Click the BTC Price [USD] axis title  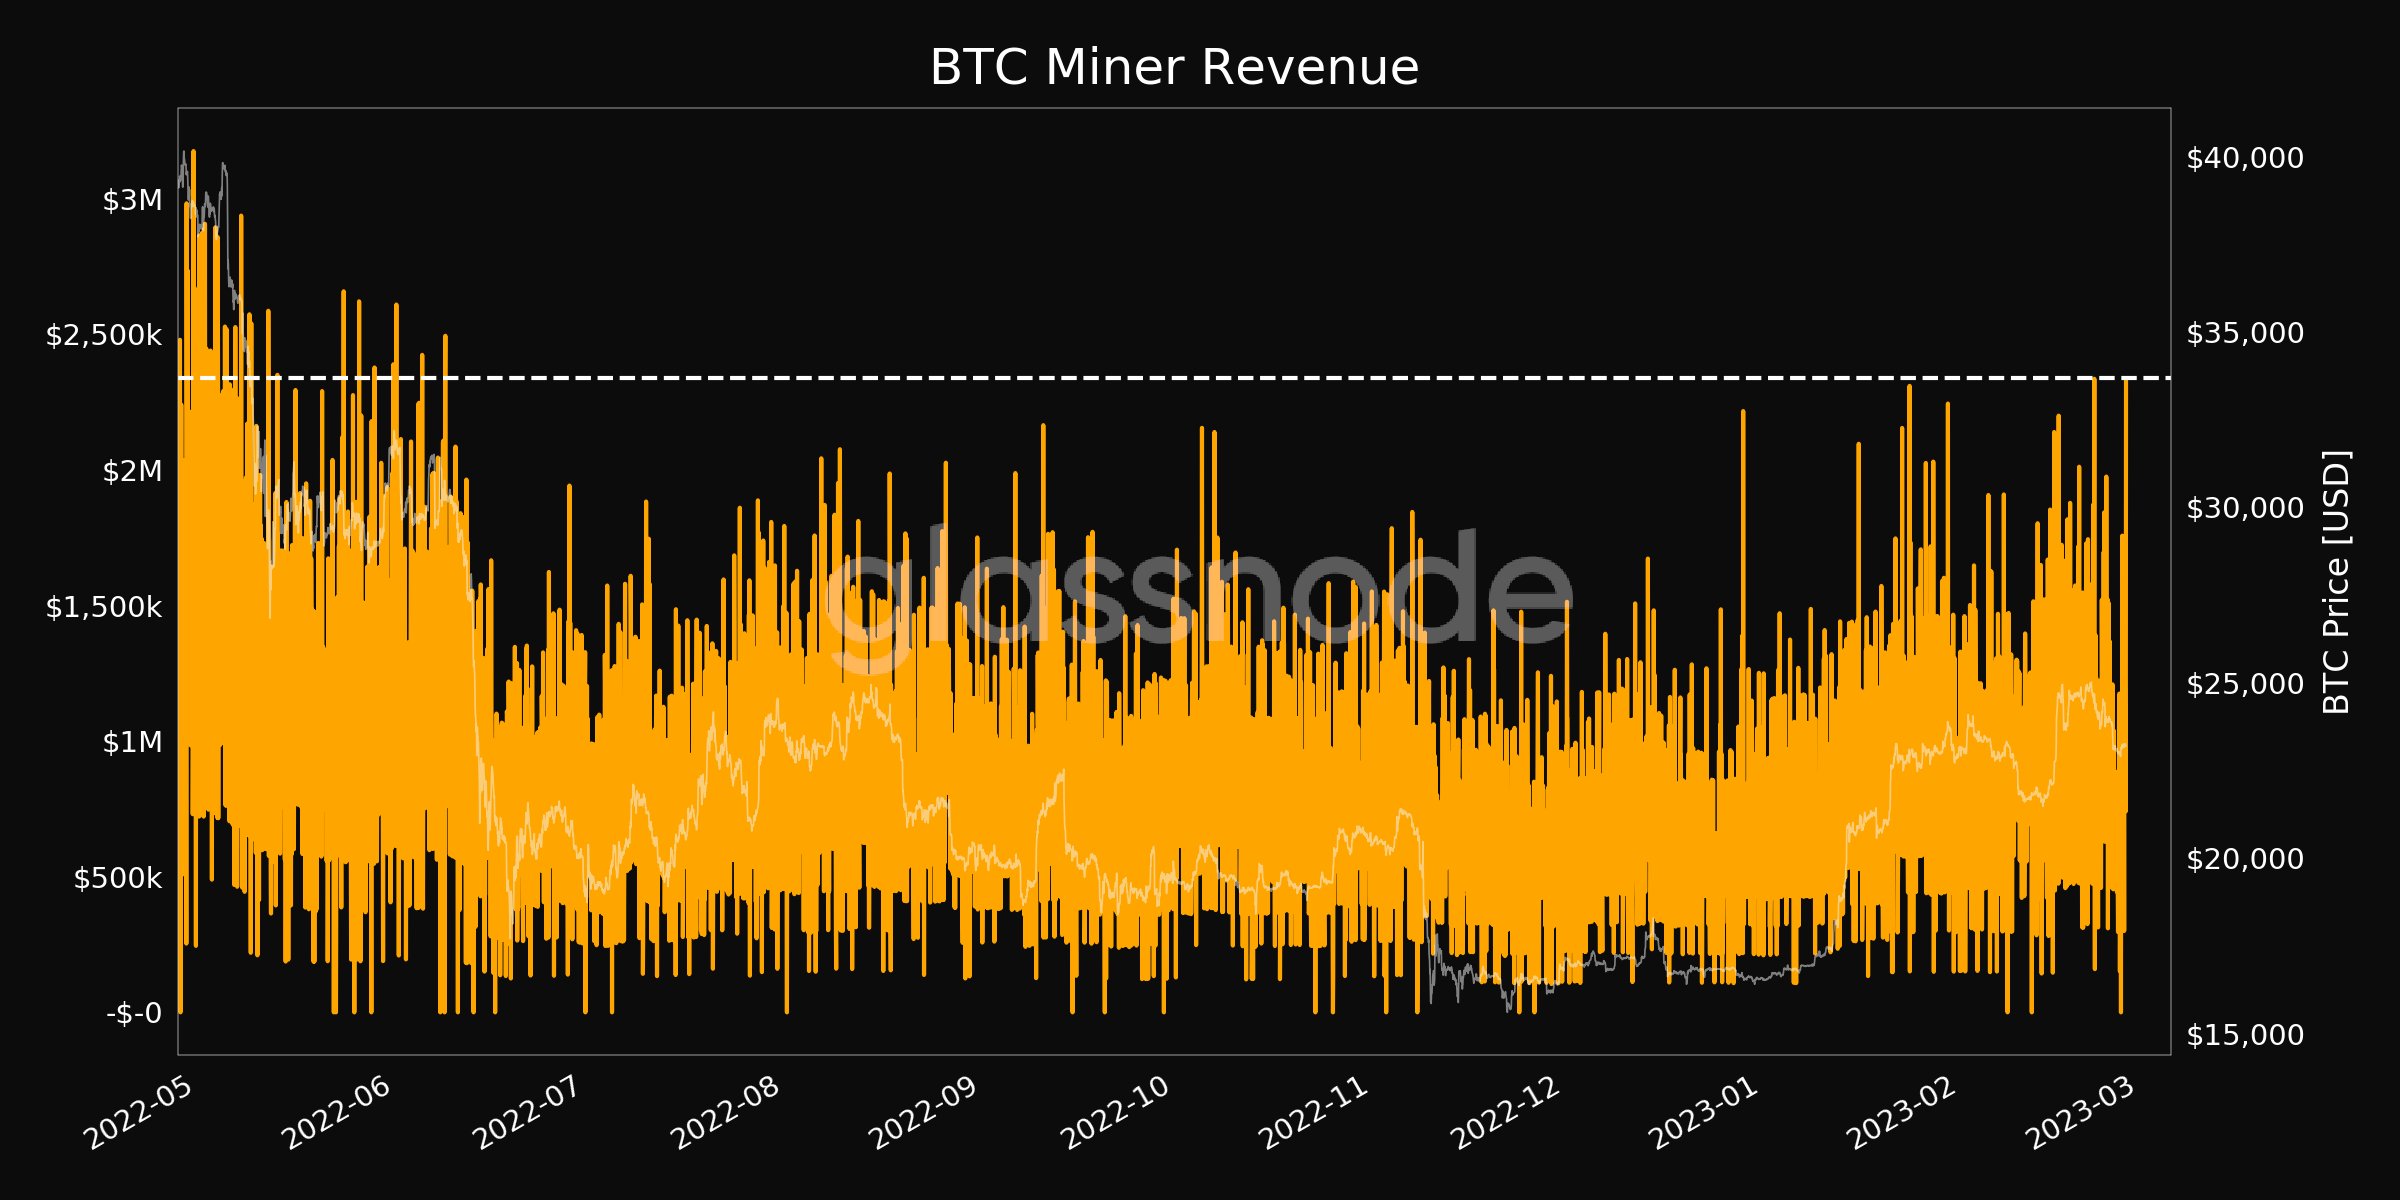tap(2336, 582)
